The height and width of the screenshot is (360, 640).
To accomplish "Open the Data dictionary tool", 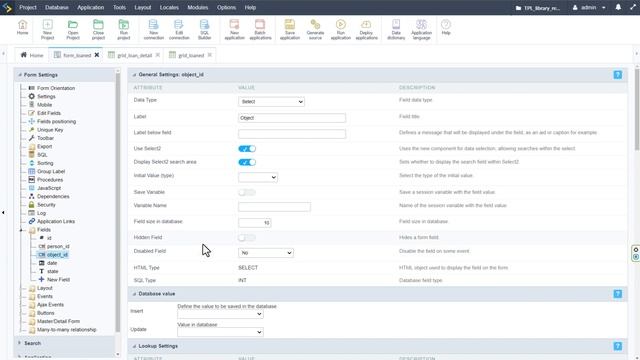I will pyautogui.click(x=396, y=30).
